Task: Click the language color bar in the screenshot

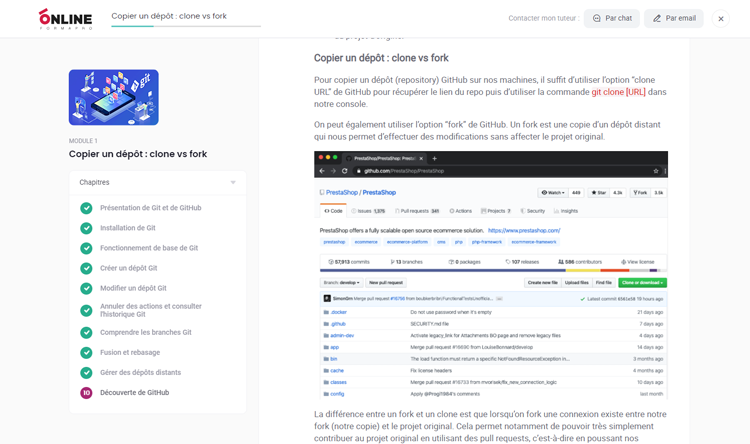Action: 493,271
